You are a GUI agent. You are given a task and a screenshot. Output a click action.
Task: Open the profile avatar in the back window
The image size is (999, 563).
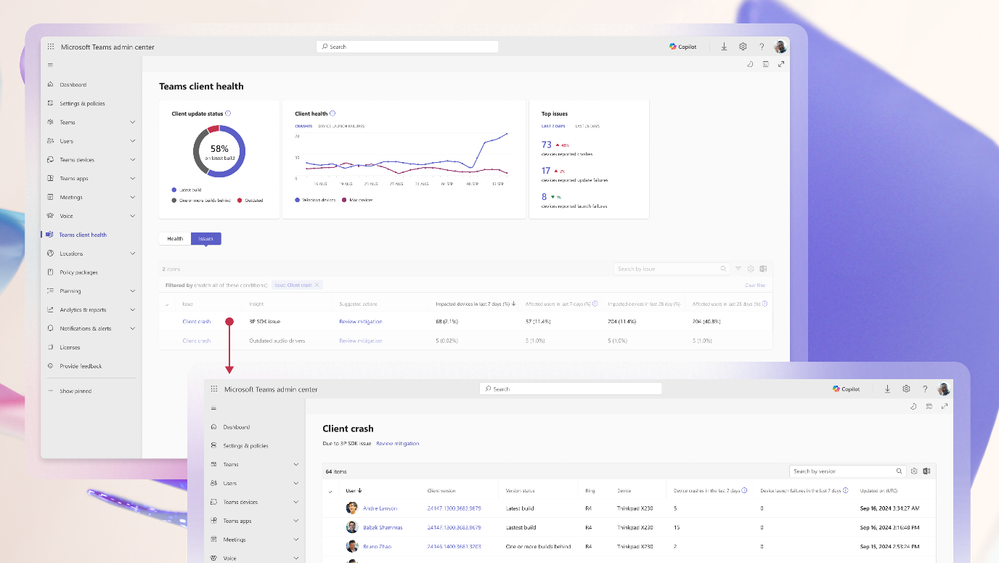(x=780, y=46)
